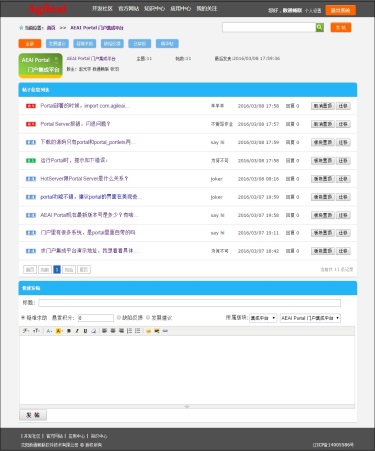Open footer 官方网站 link
This screenshot has height=451, width=375.
[54, 436]
